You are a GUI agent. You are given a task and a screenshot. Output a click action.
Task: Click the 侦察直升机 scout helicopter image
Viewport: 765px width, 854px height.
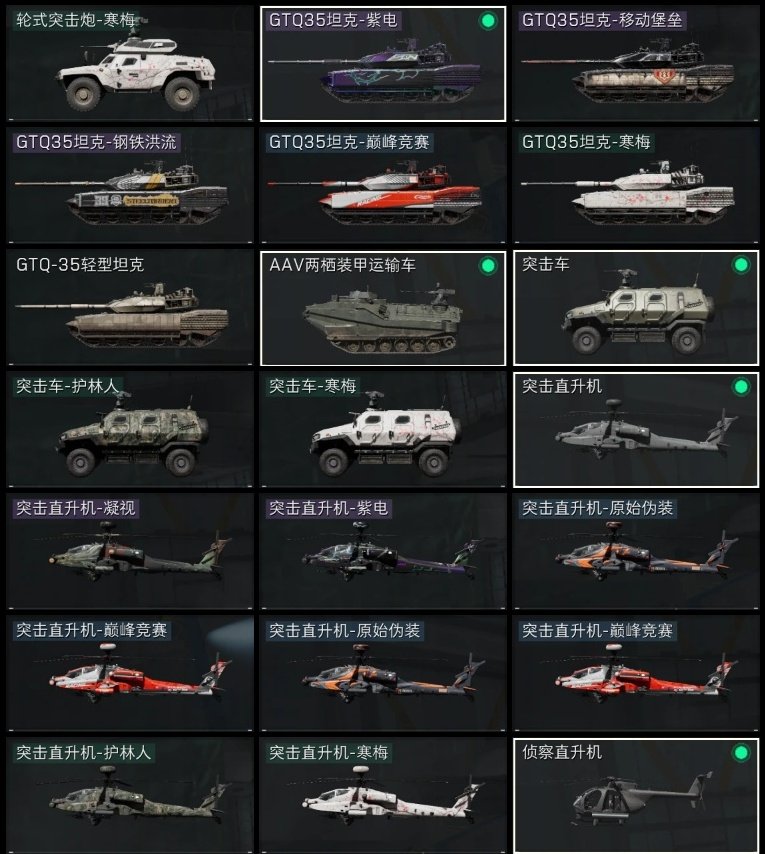pyautogui.click(x=641, y=797)
